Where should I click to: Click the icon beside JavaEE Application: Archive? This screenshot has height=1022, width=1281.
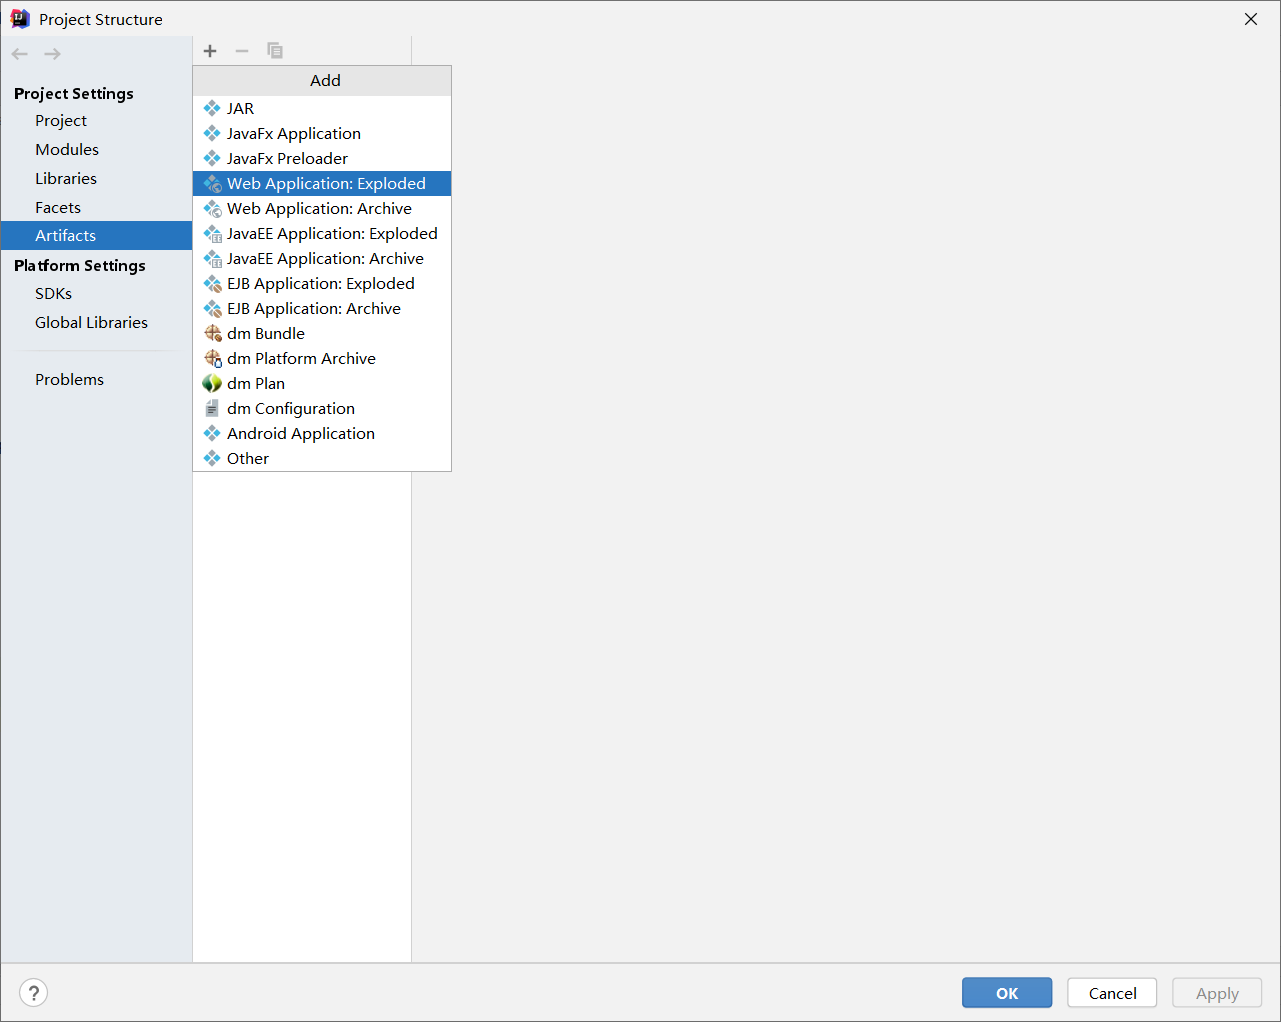point(213,259)
